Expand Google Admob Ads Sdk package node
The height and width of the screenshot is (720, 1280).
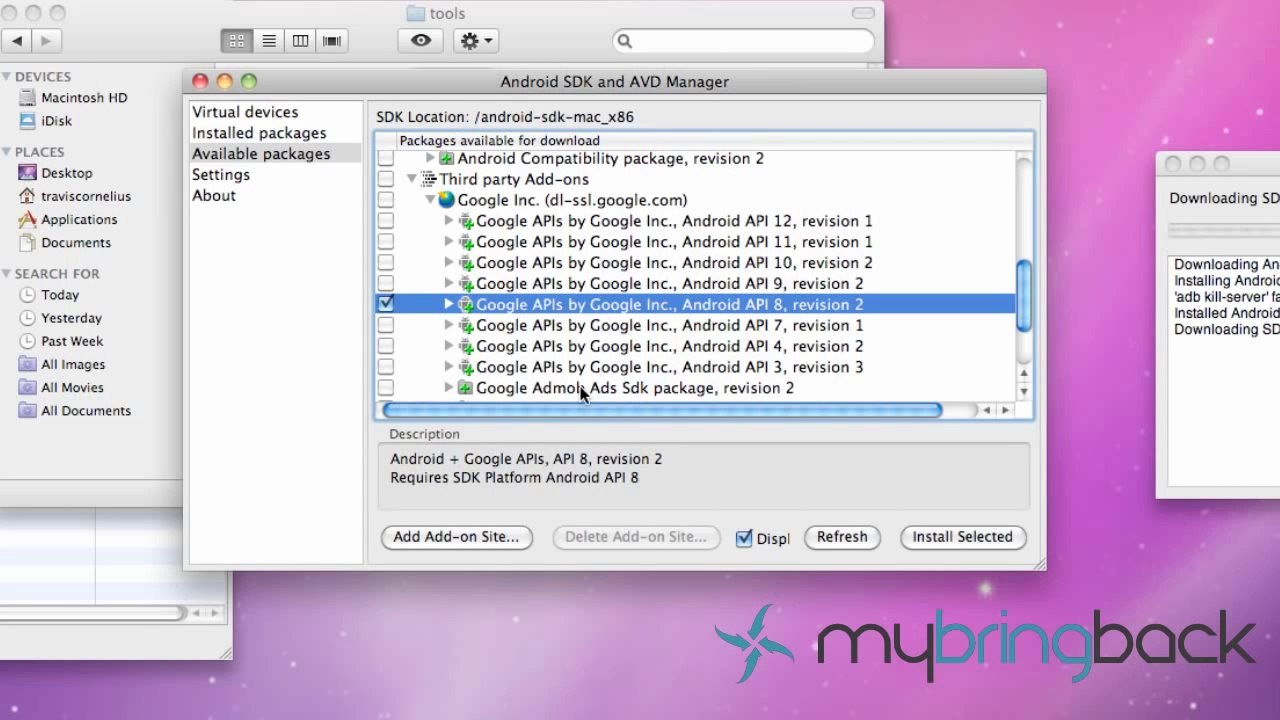tap(449, 388)
